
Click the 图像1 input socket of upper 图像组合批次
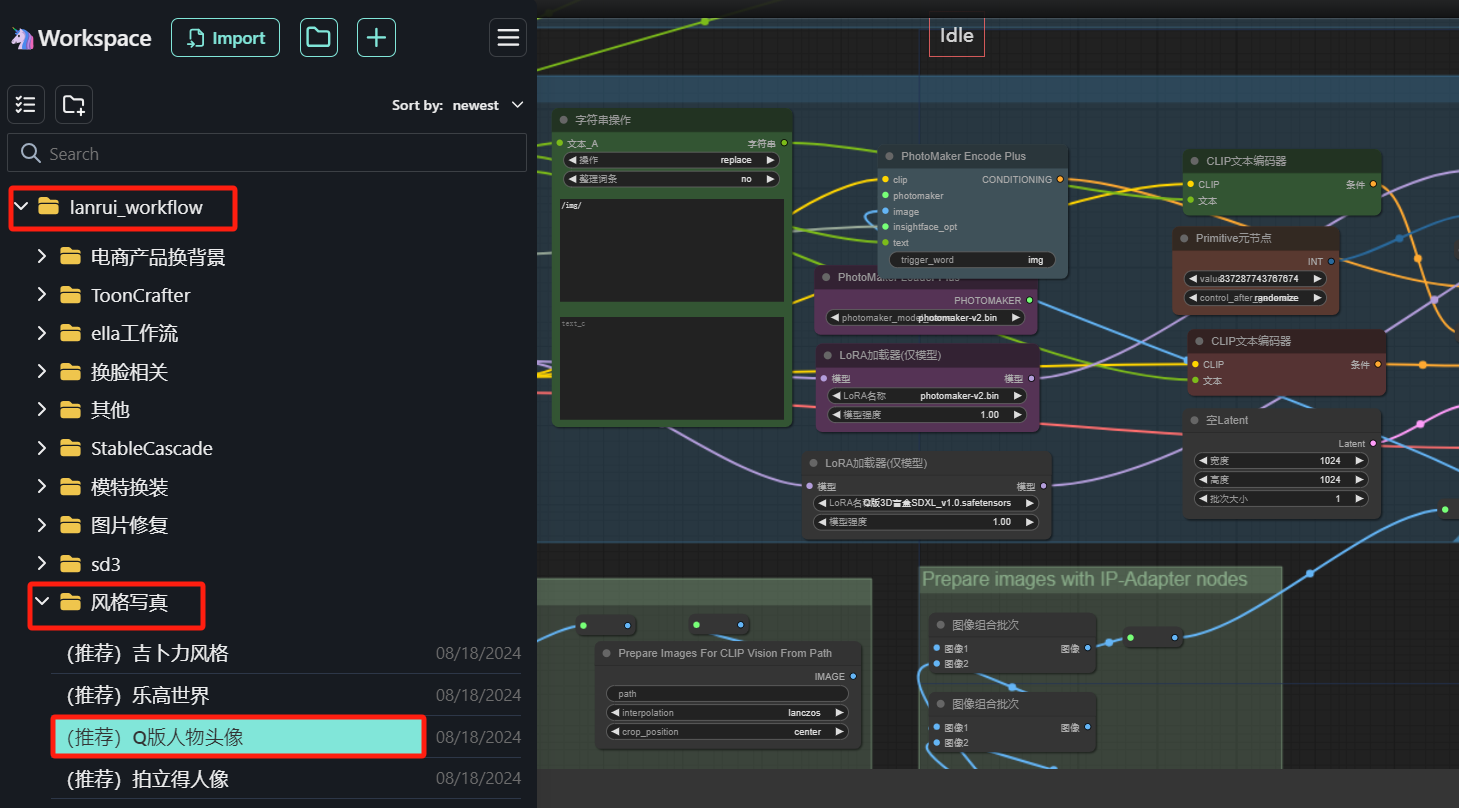[x=936, y=648]
